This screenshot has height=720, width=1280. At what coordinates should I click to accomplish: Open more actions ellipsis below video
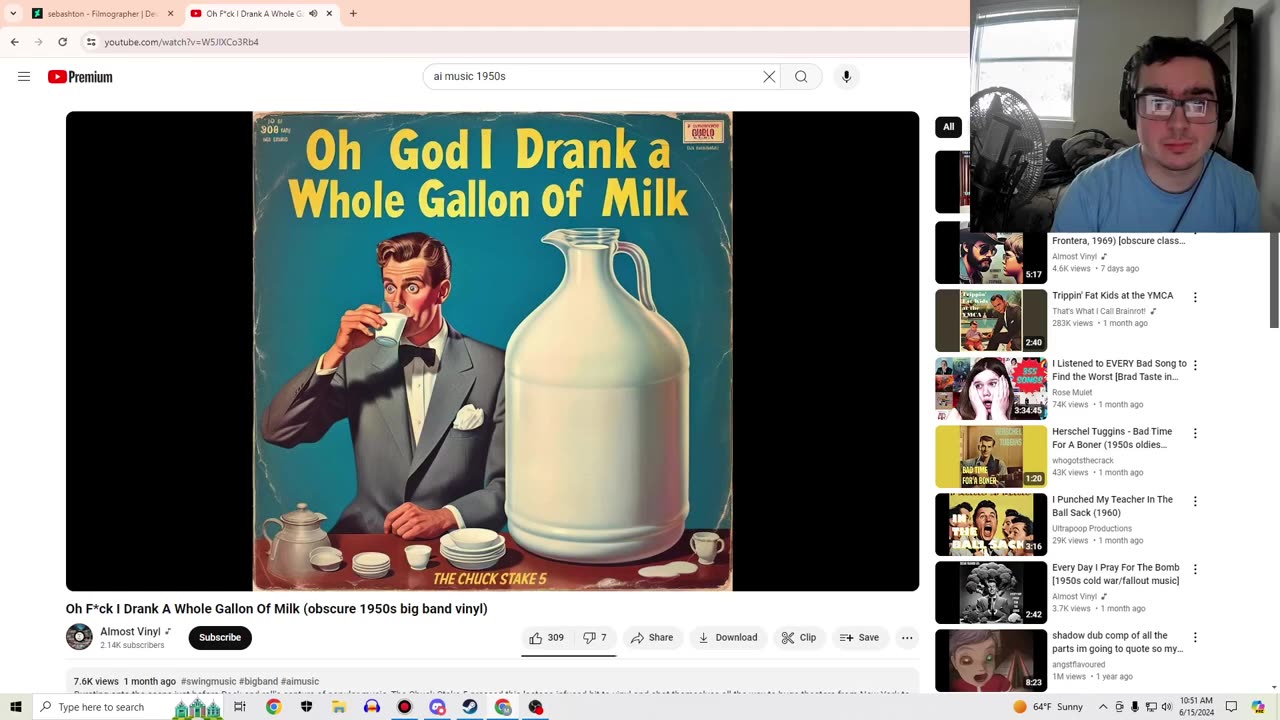point(907,638)
